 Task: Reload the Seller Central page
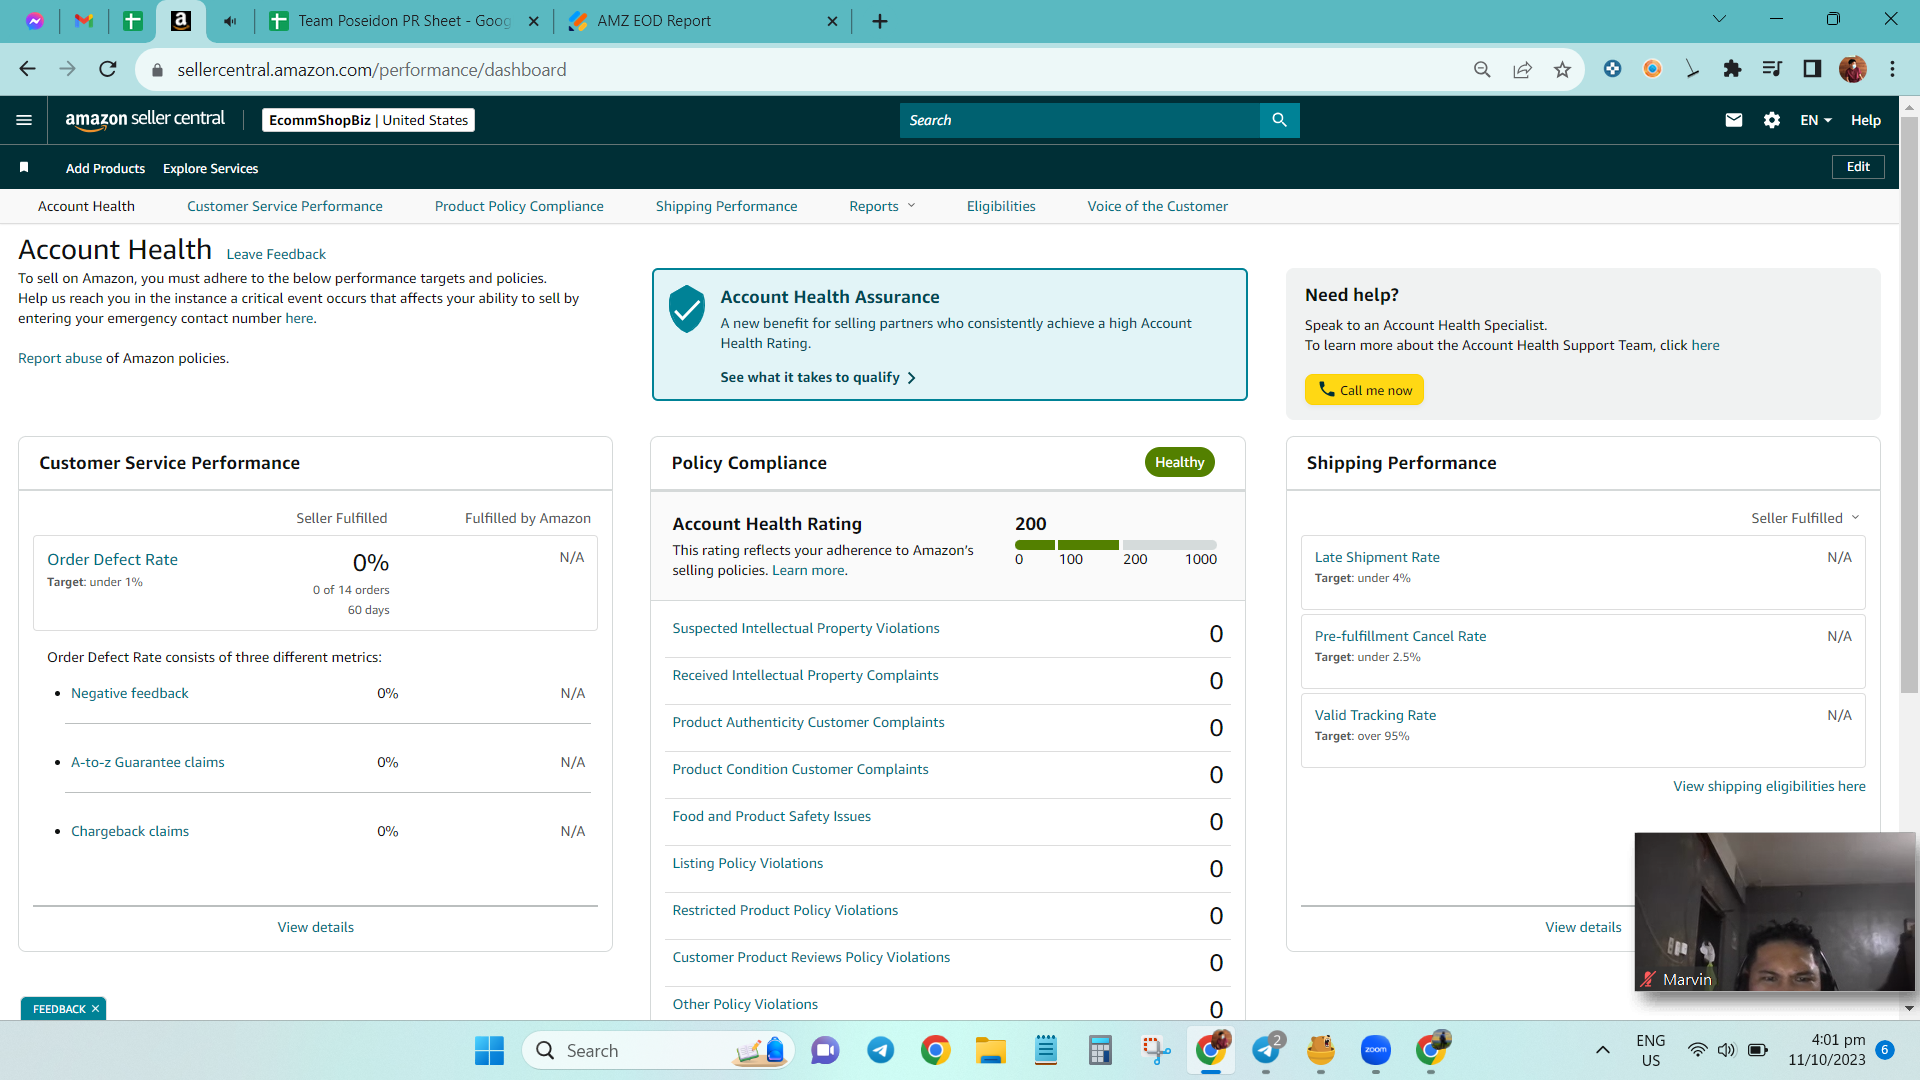[x=108, y=69]
